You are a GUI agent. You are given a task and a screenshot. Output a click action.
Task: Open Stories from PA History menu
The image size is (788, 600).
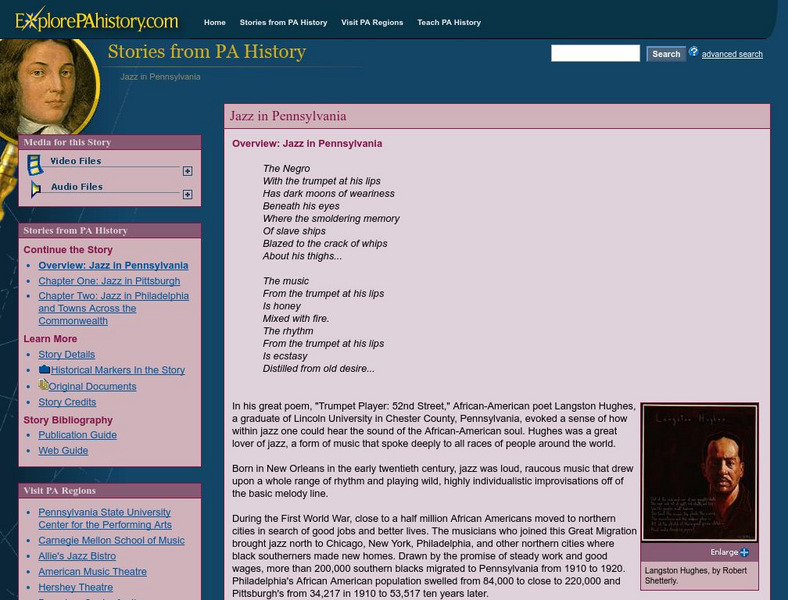point(283,23)
